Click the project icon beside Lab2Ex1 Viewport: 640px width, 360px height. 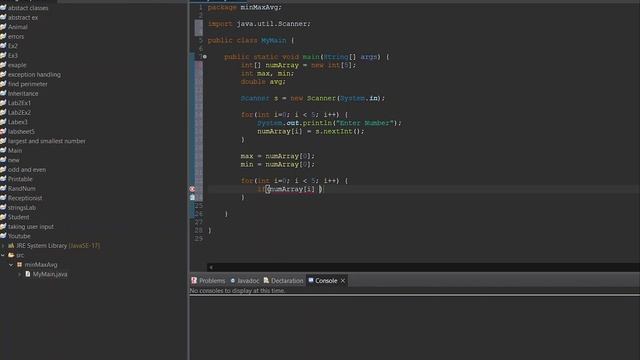point(3,103)
